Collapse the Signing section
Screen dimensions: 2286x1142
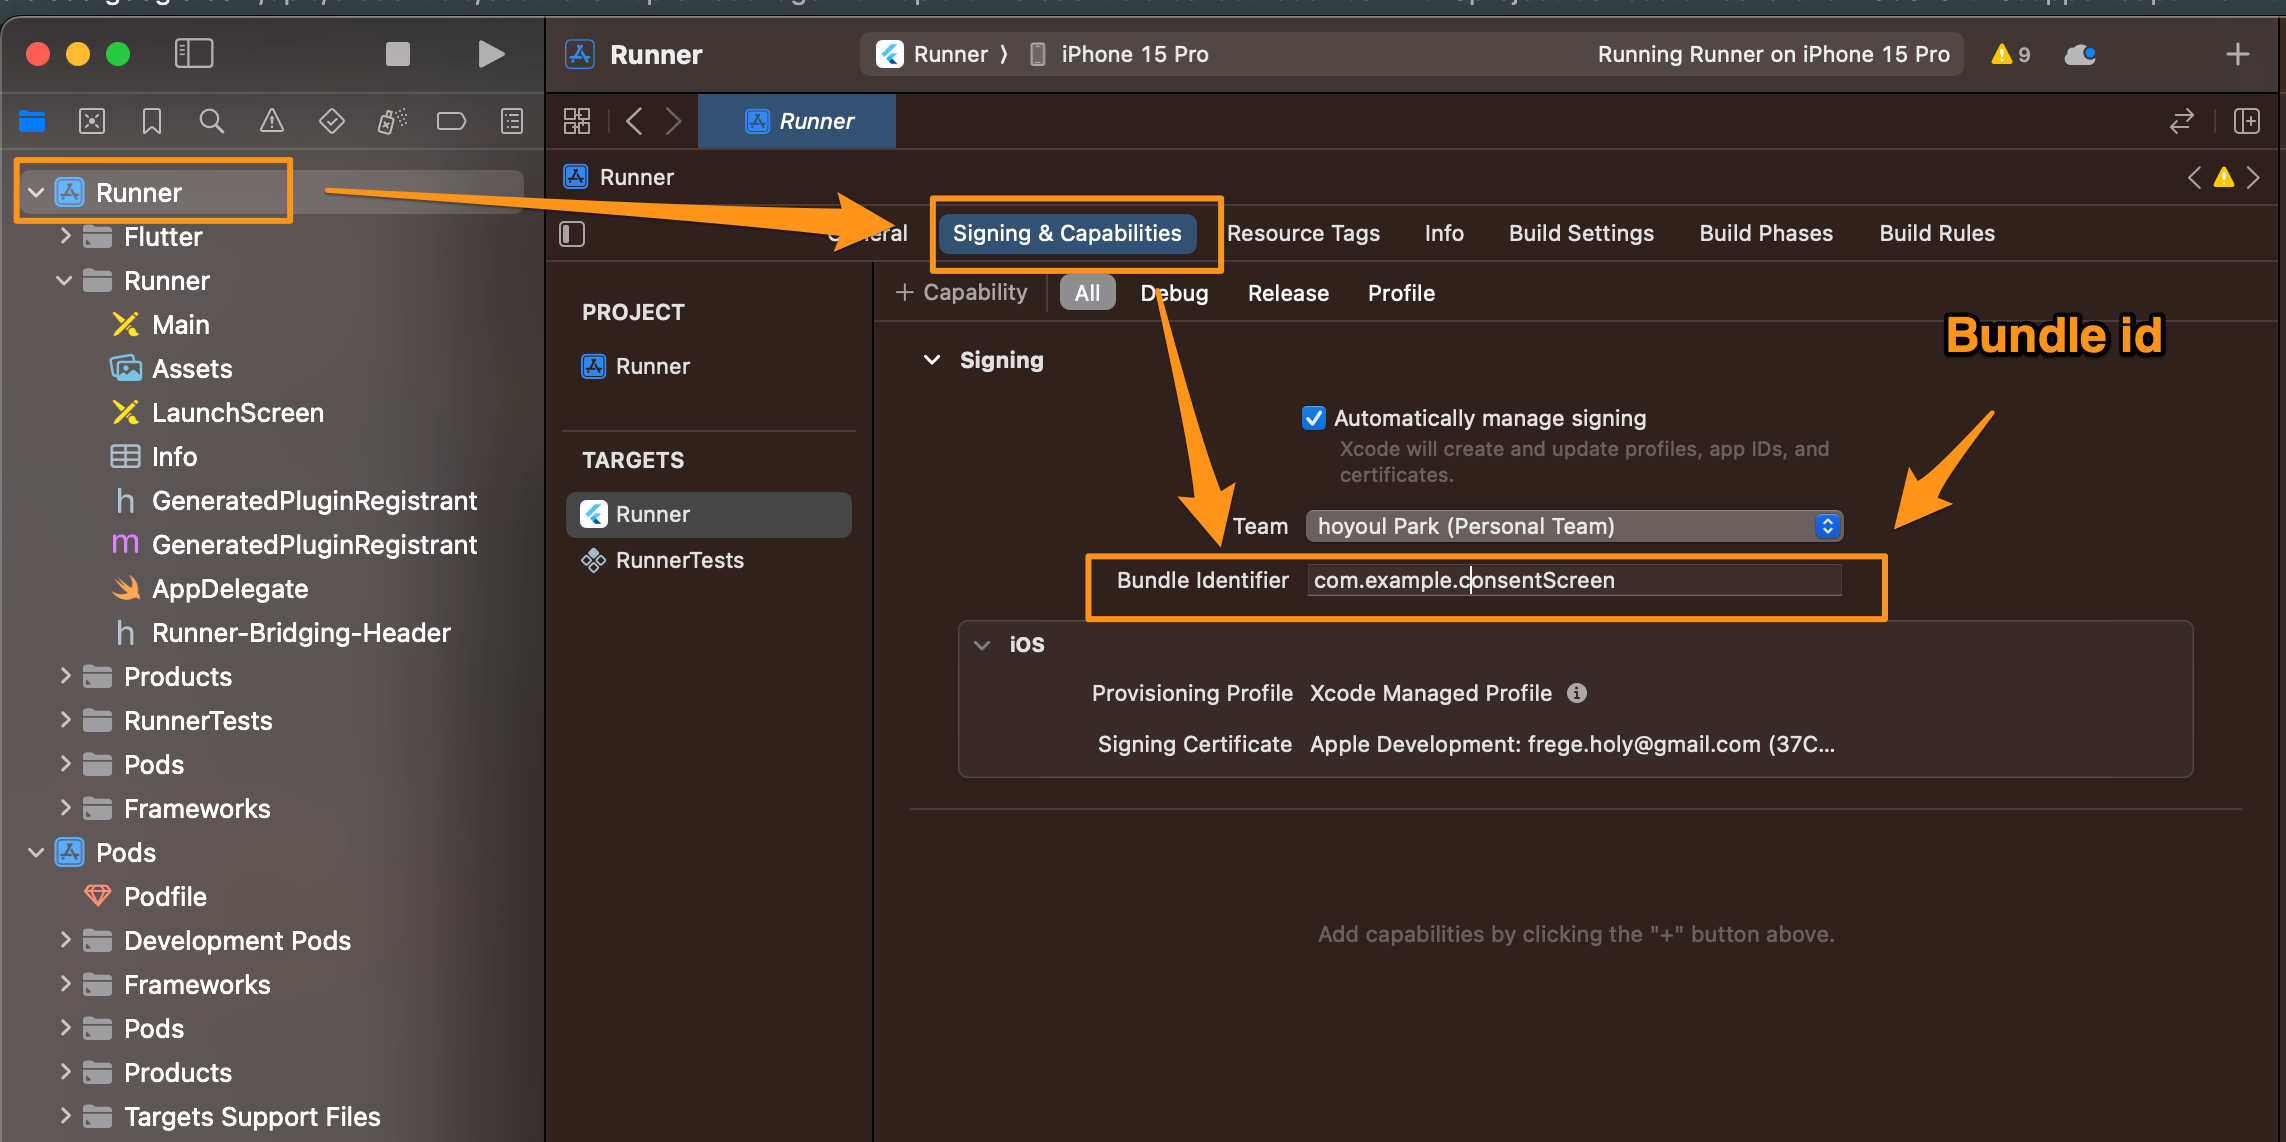tap(932, 360)
